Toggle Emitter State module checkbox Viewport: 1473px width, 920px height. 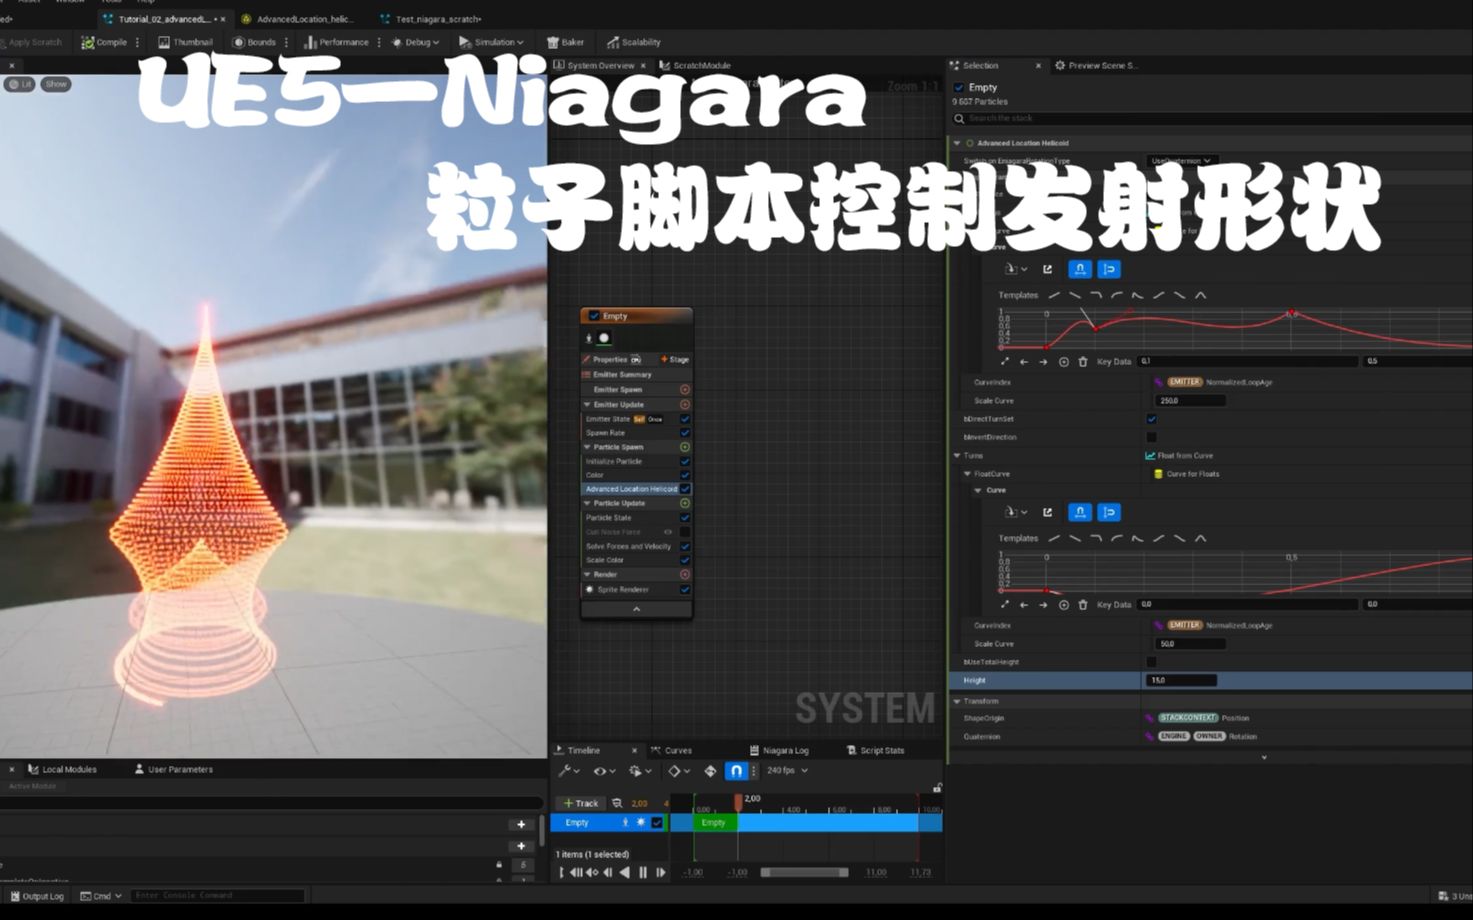point(685,419)
